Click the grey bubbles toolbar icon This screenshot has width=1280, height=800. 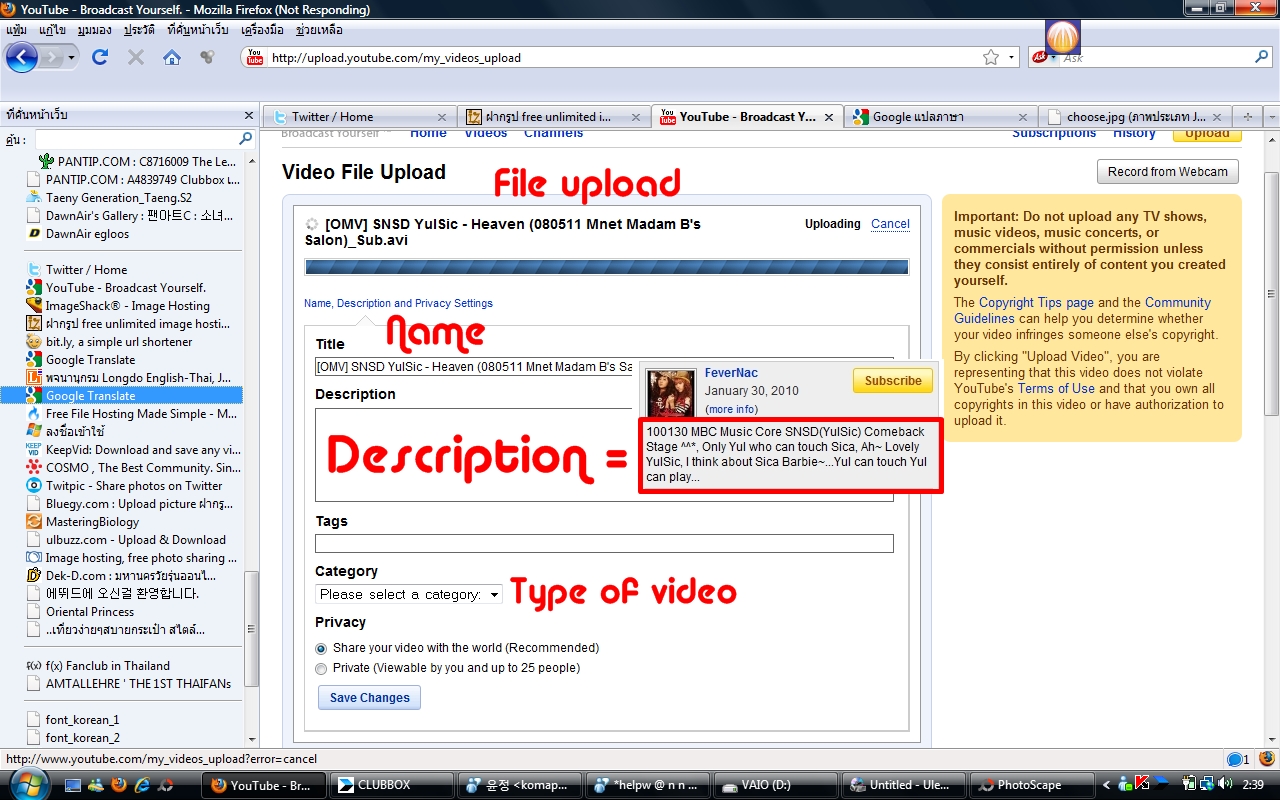[207, 57]
